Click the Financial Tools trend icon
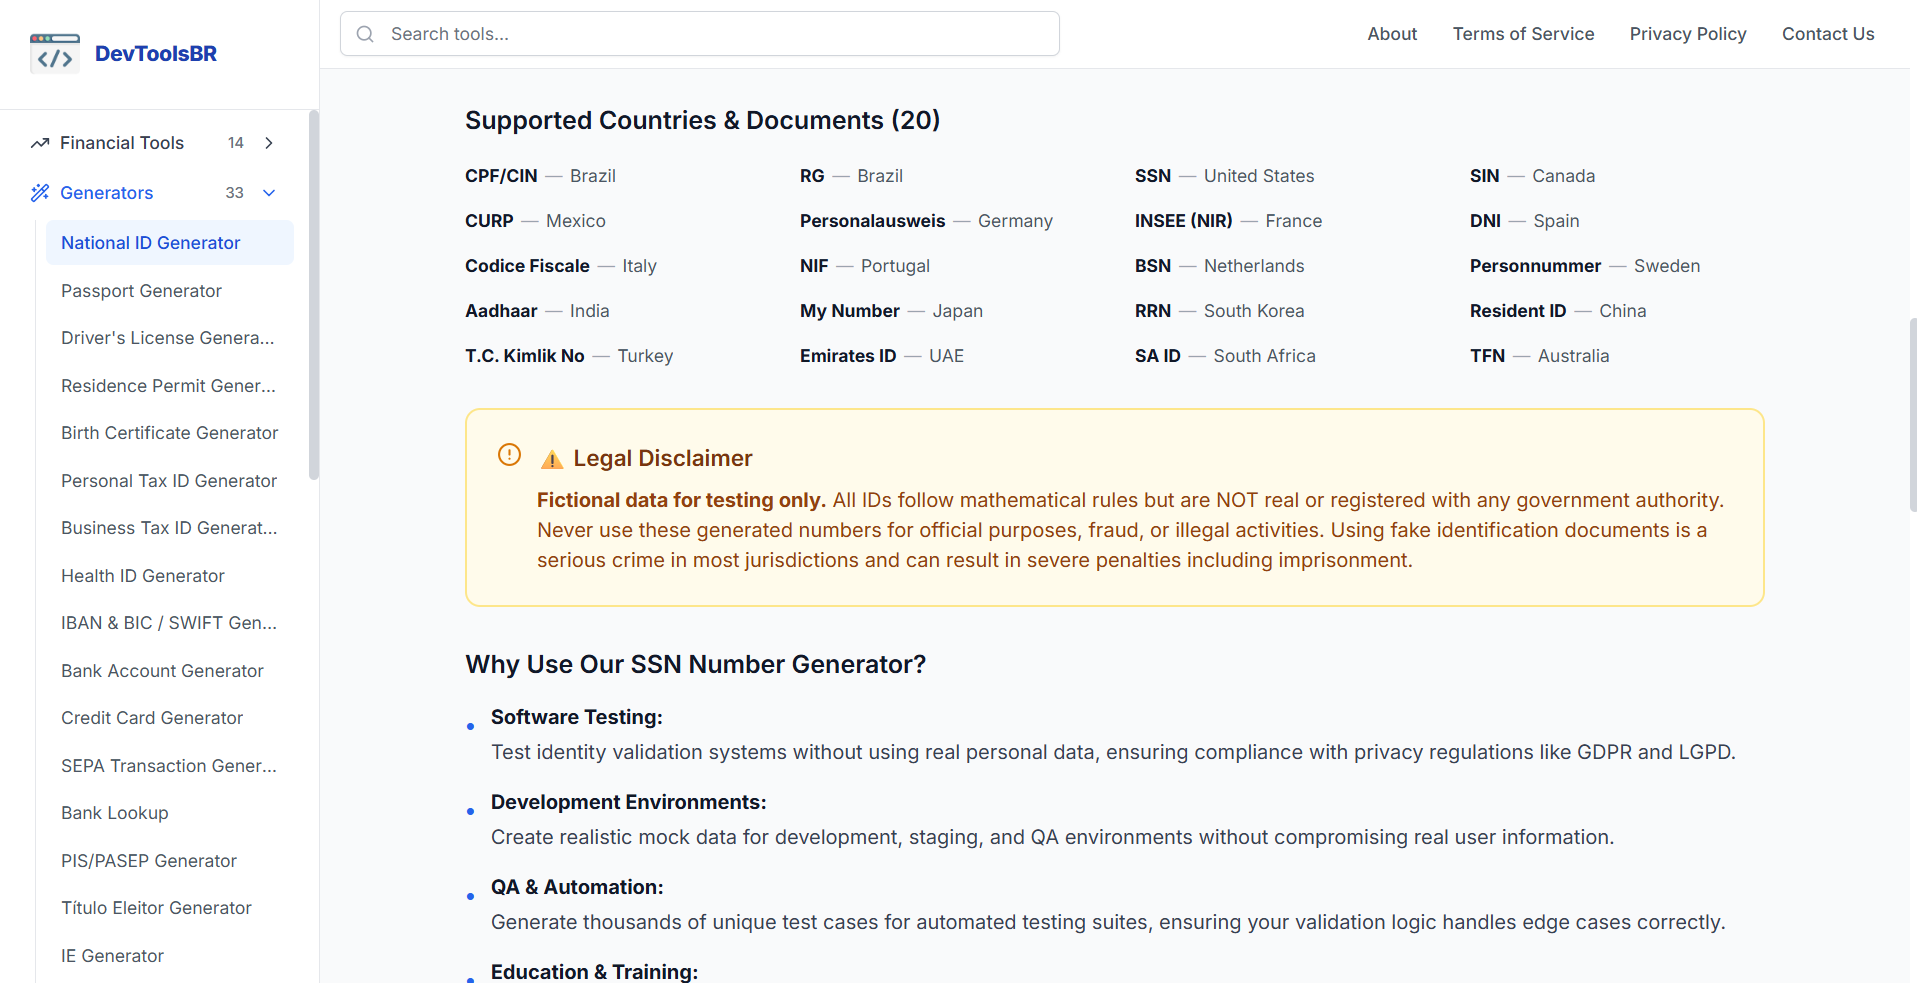Screen dimensions: 1917x983 (x=40, y=143)
